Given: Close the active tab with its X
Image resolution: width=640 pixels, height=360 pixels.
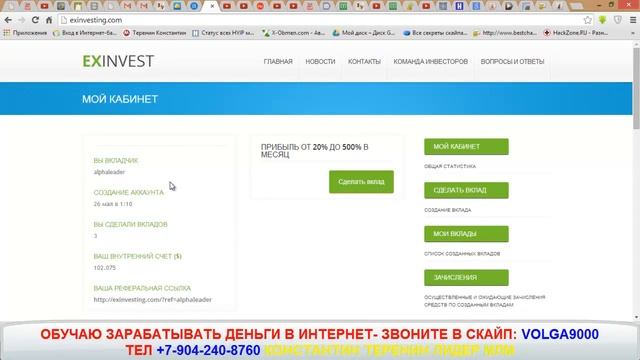Looking at the screenshot, I should 212,6.
